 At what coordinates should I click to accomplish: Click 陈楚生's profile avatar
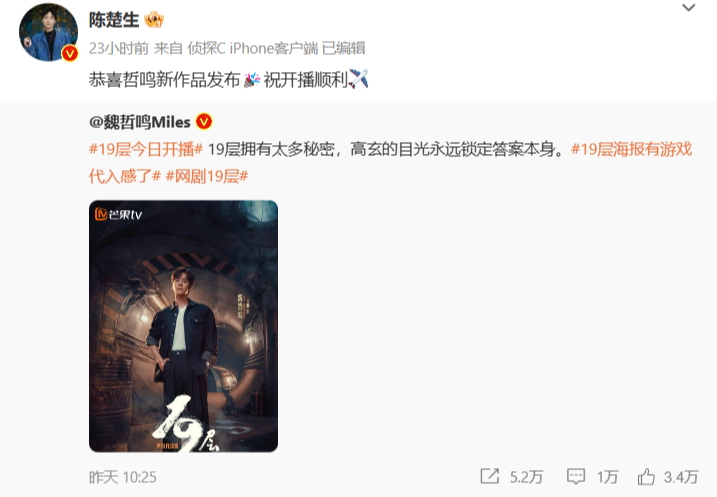point(48,32)
